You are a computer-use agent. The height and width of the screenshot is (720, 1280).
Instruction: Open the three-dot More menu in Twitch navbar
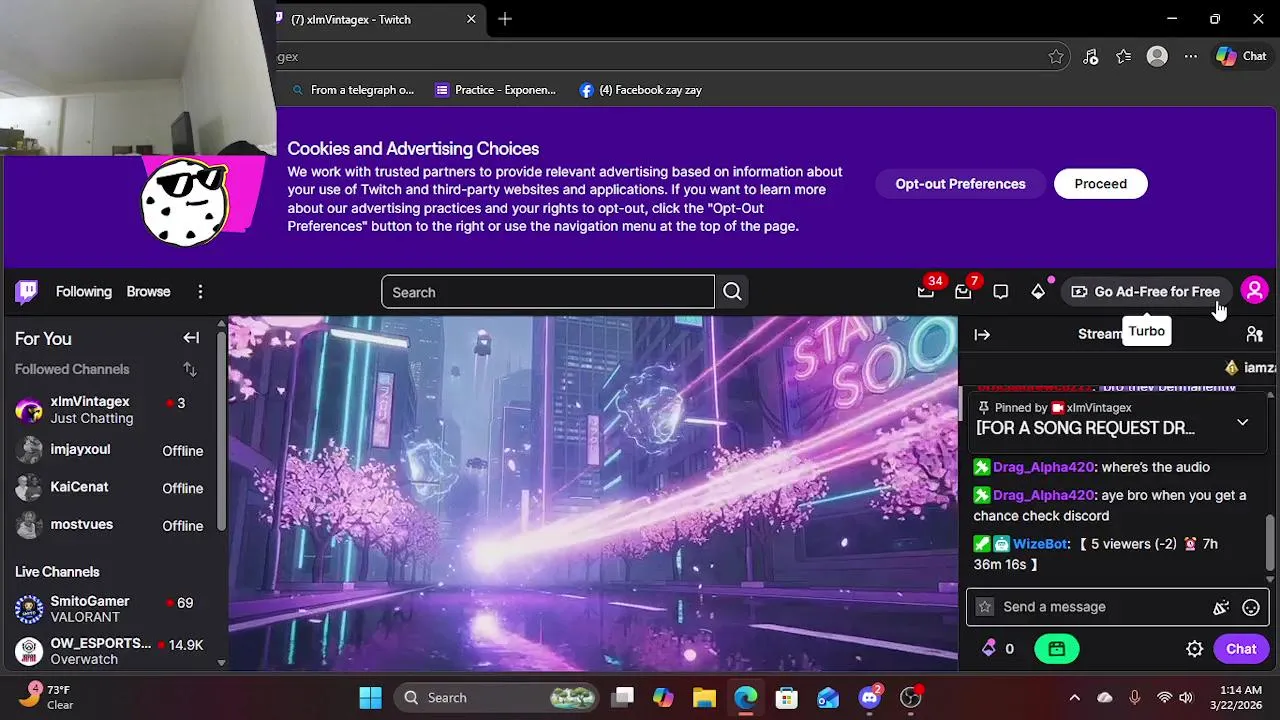coord(200,292)
